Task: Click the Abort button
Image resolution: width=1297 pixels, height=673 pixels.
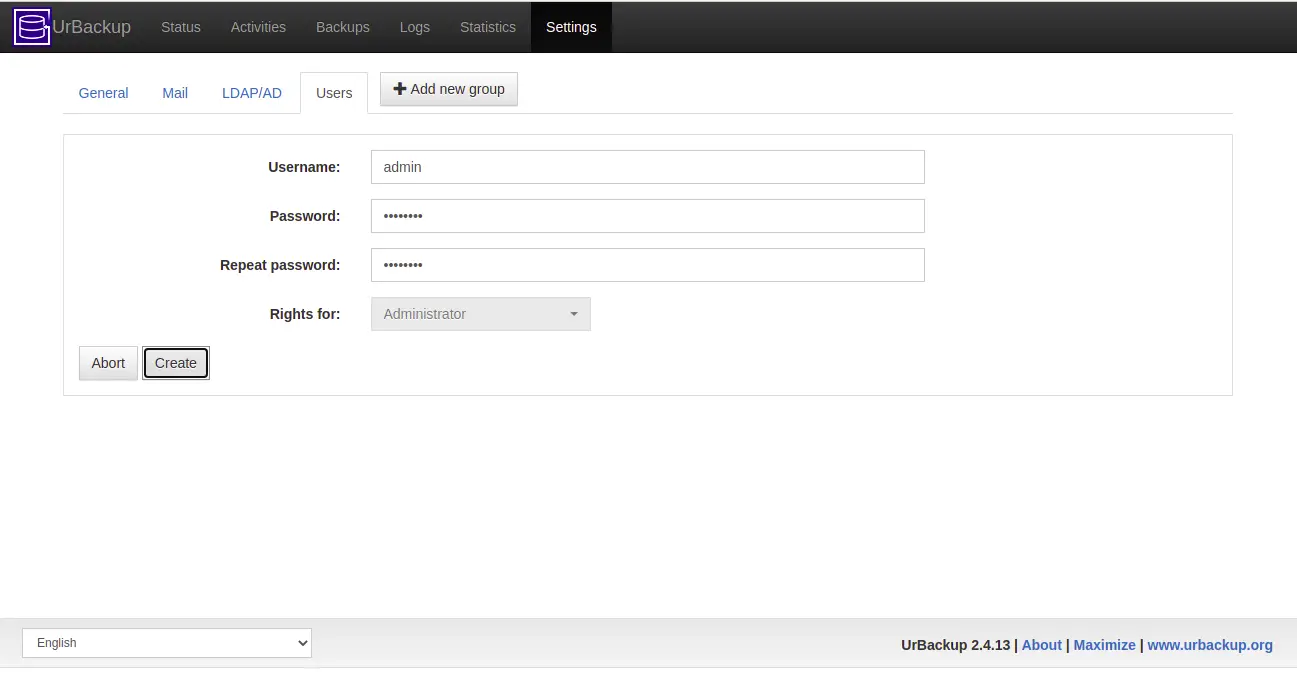Action: (108, 363)
